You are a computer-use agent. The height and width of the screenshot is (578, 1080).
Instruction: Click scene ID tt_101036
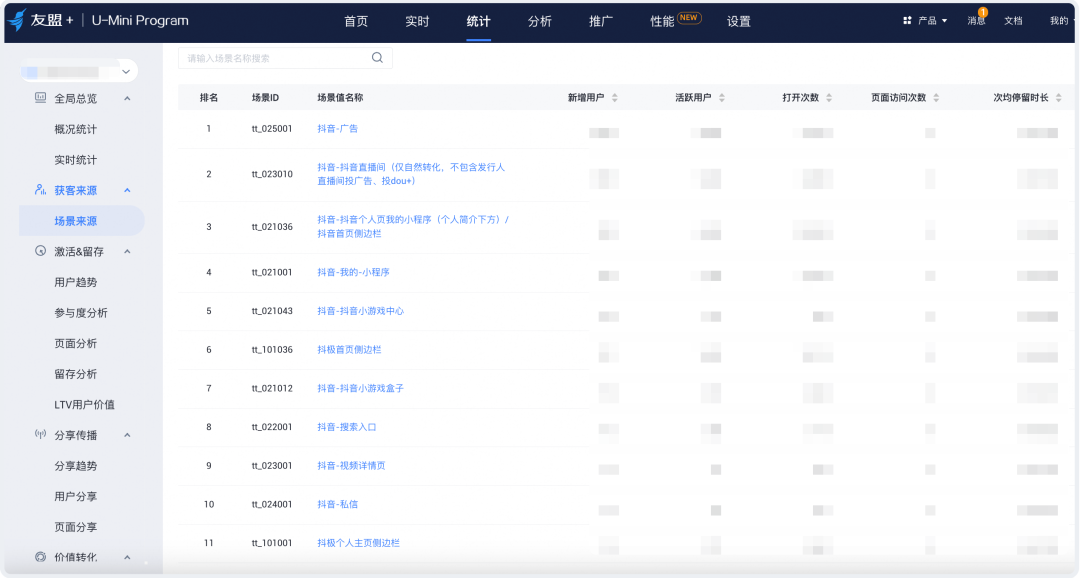[272, 349]
